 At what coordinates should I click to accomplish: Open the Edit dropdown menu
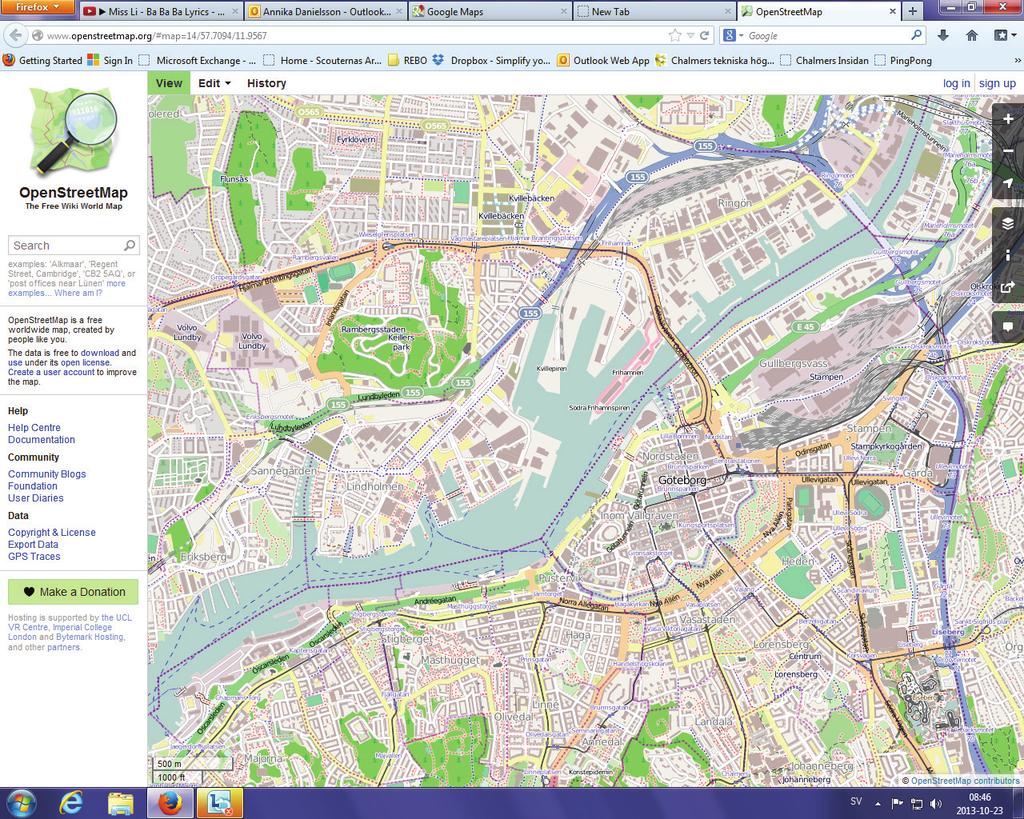click(x=214, y=83)
